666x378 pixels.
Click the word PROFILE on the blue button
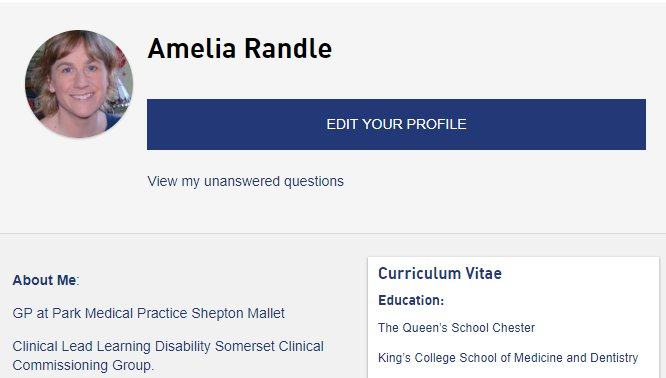[436, 124]
